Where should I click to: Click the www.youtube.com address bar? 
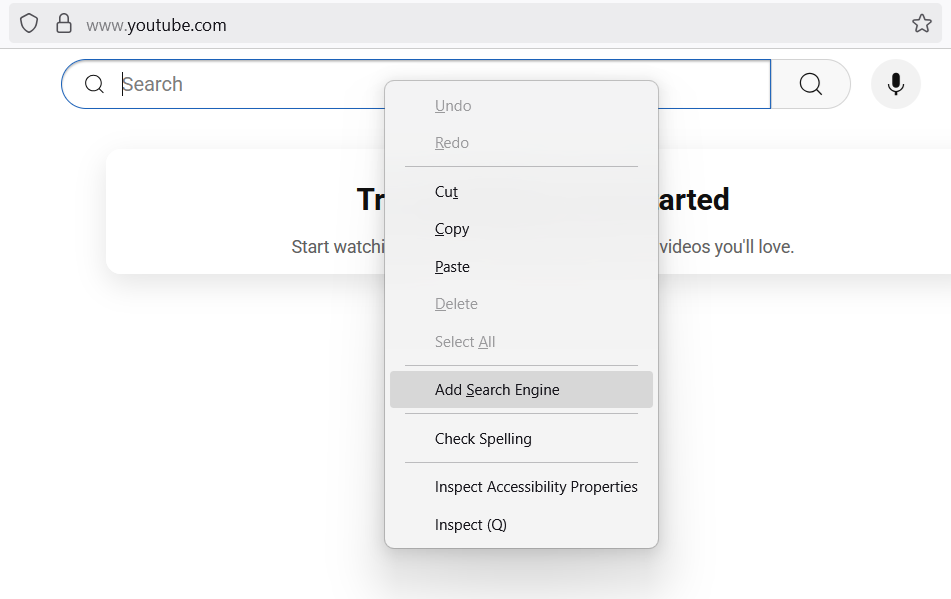click(x=156, y=25)
